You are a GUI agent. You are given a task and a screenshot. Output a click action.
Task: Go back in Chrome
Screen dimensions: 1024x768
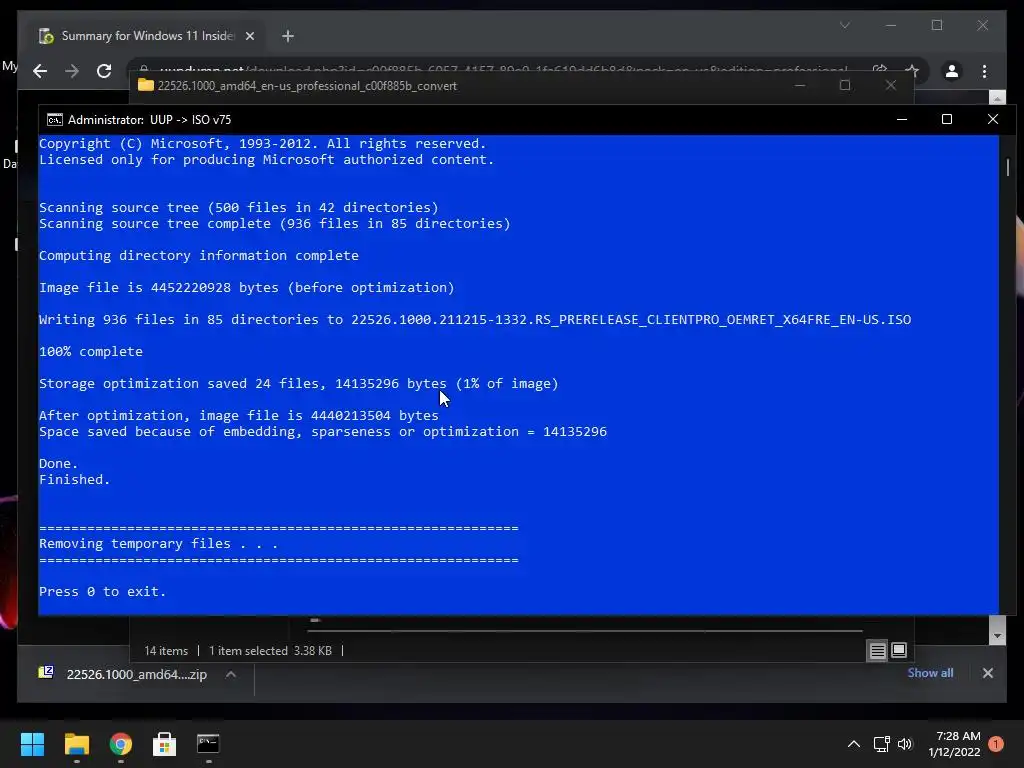pyautogui.click(x=40, y=71)
